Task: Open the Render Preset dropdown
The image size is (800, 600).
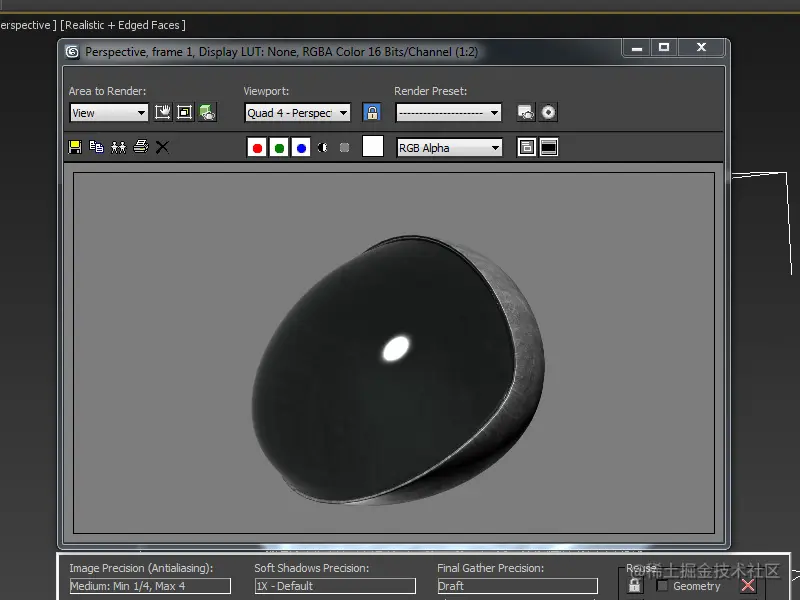Action: [x=448, y=113]
